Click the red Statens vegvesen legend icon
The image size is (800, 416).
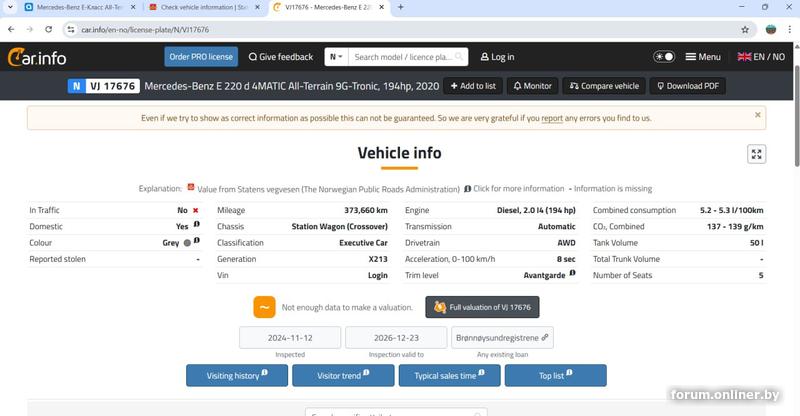pyautogui.click(x=191, y=187)
